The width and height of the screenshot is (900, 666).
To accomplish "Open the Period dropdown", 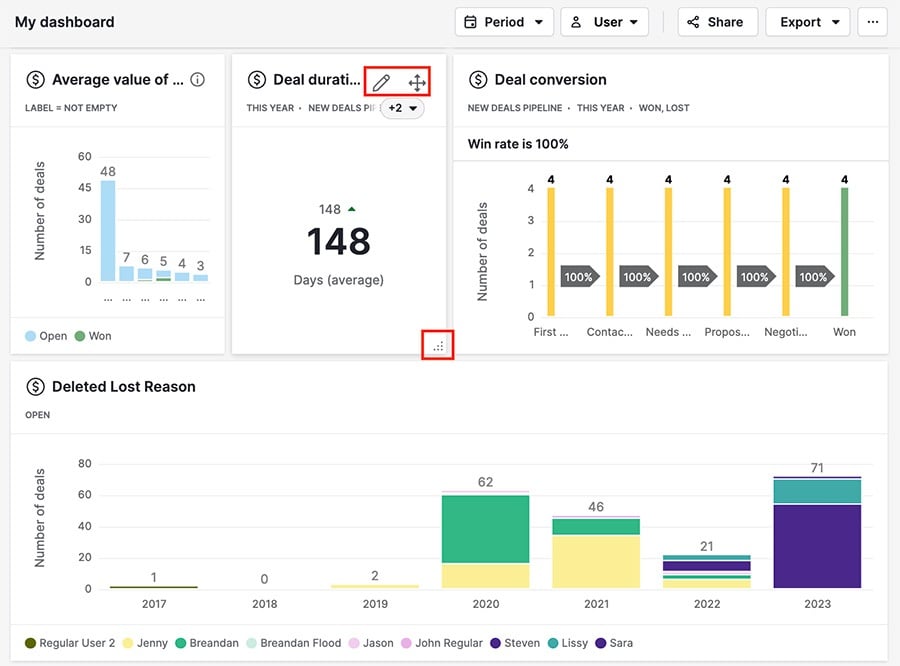I will 504,21.
